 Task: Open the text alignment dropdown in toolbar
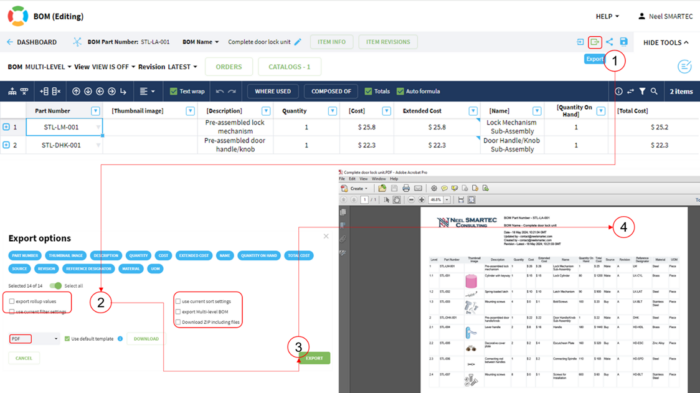coord(147,92)
